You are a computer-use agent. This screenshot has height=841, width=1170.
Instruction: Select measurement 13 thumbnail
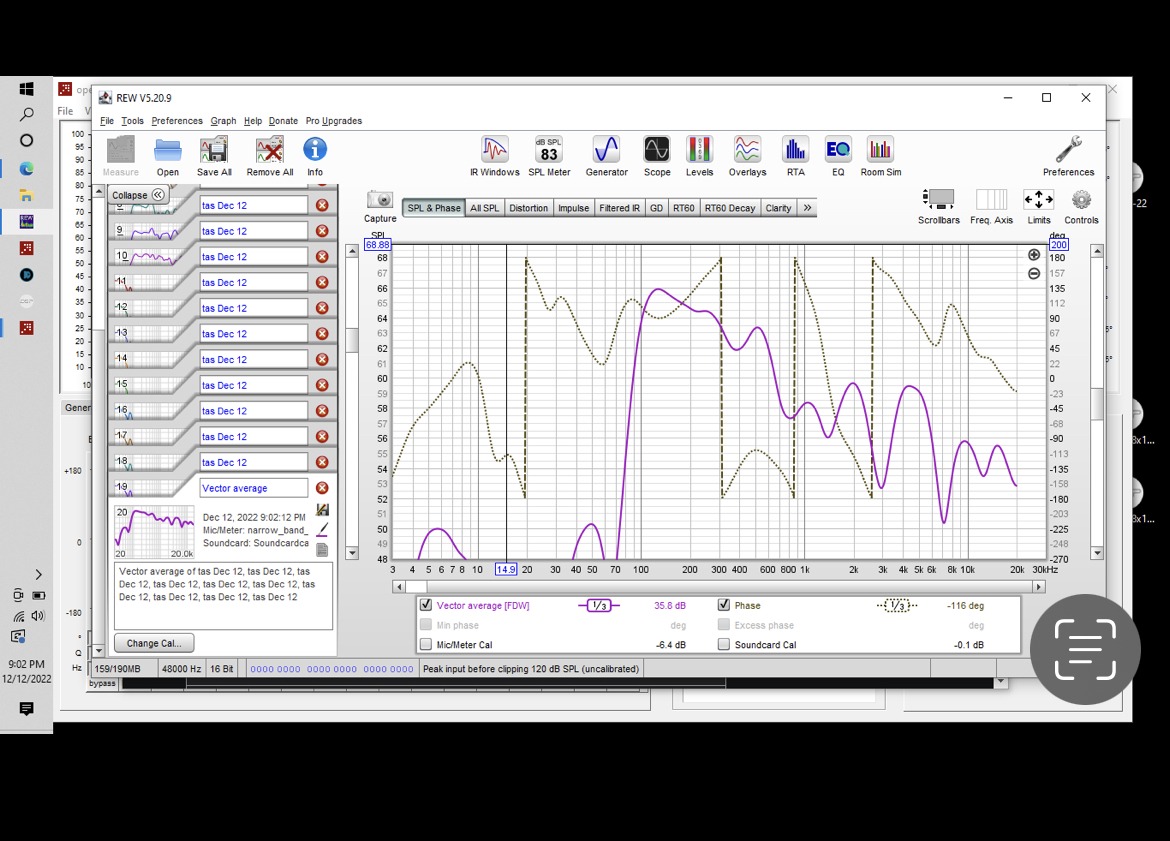(x=146, y=334)
